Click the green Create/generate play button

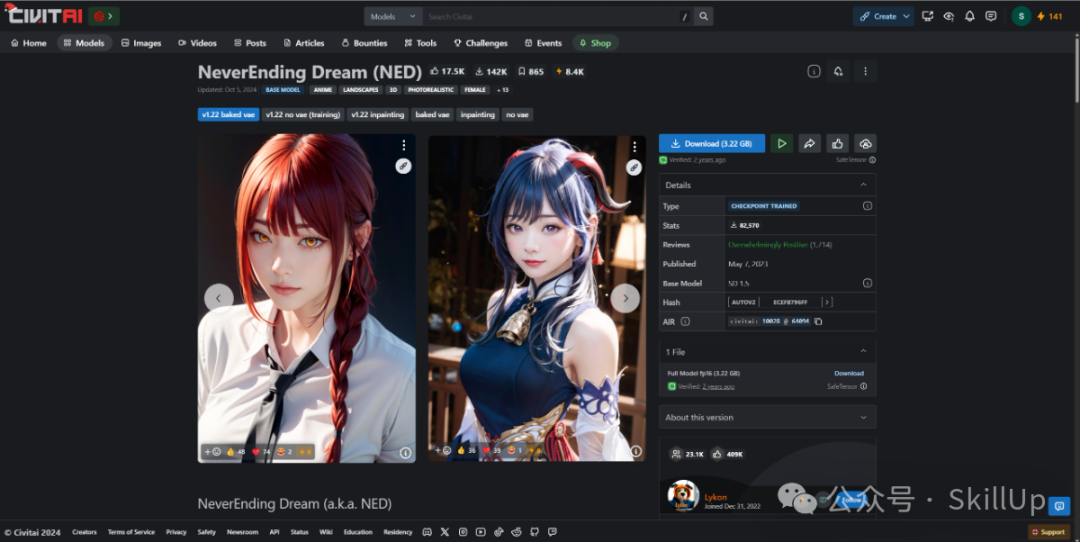point(781,143)
